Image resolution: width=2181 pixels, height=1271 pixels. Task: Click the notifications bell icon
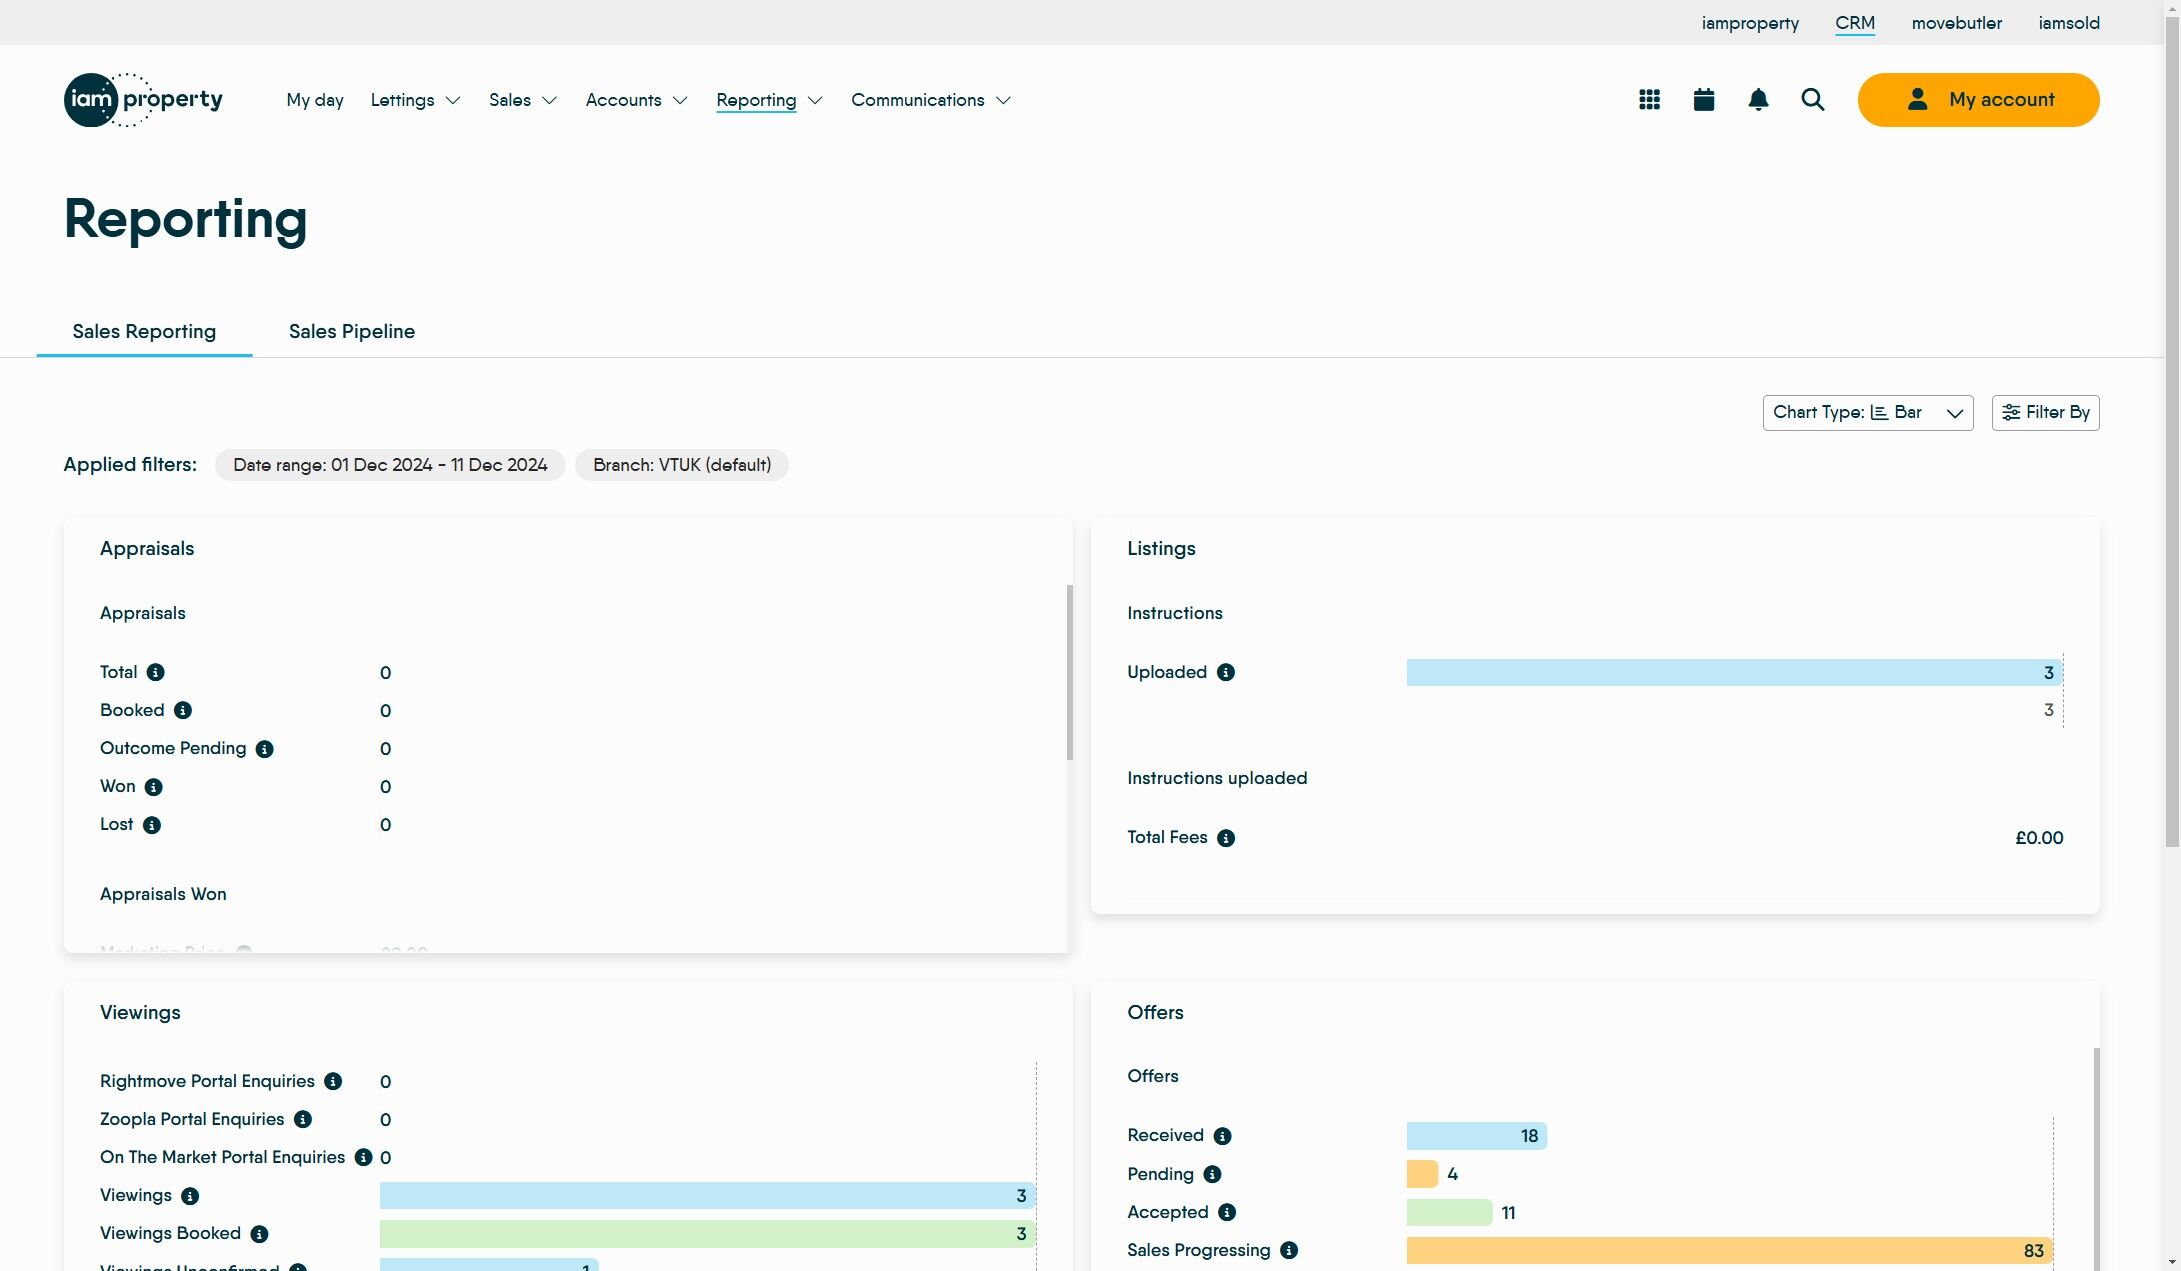pyautogui.click(x=1758, y=100)
